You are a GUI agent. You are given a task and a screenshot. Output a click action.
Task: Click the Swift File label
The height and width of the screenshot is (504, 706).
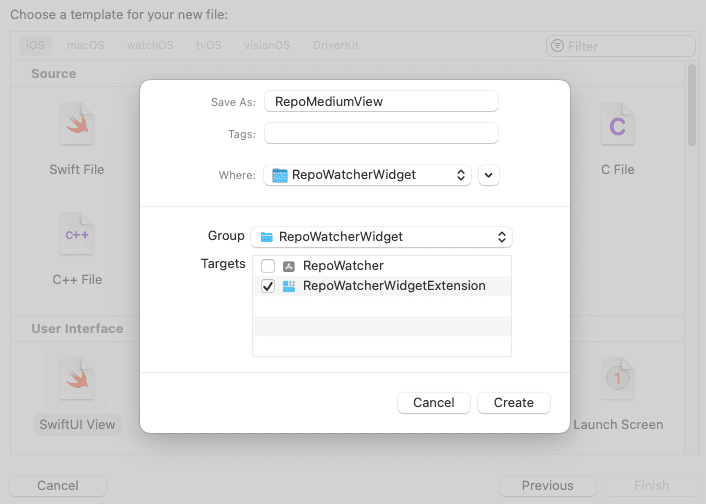(x=77, y=169)
